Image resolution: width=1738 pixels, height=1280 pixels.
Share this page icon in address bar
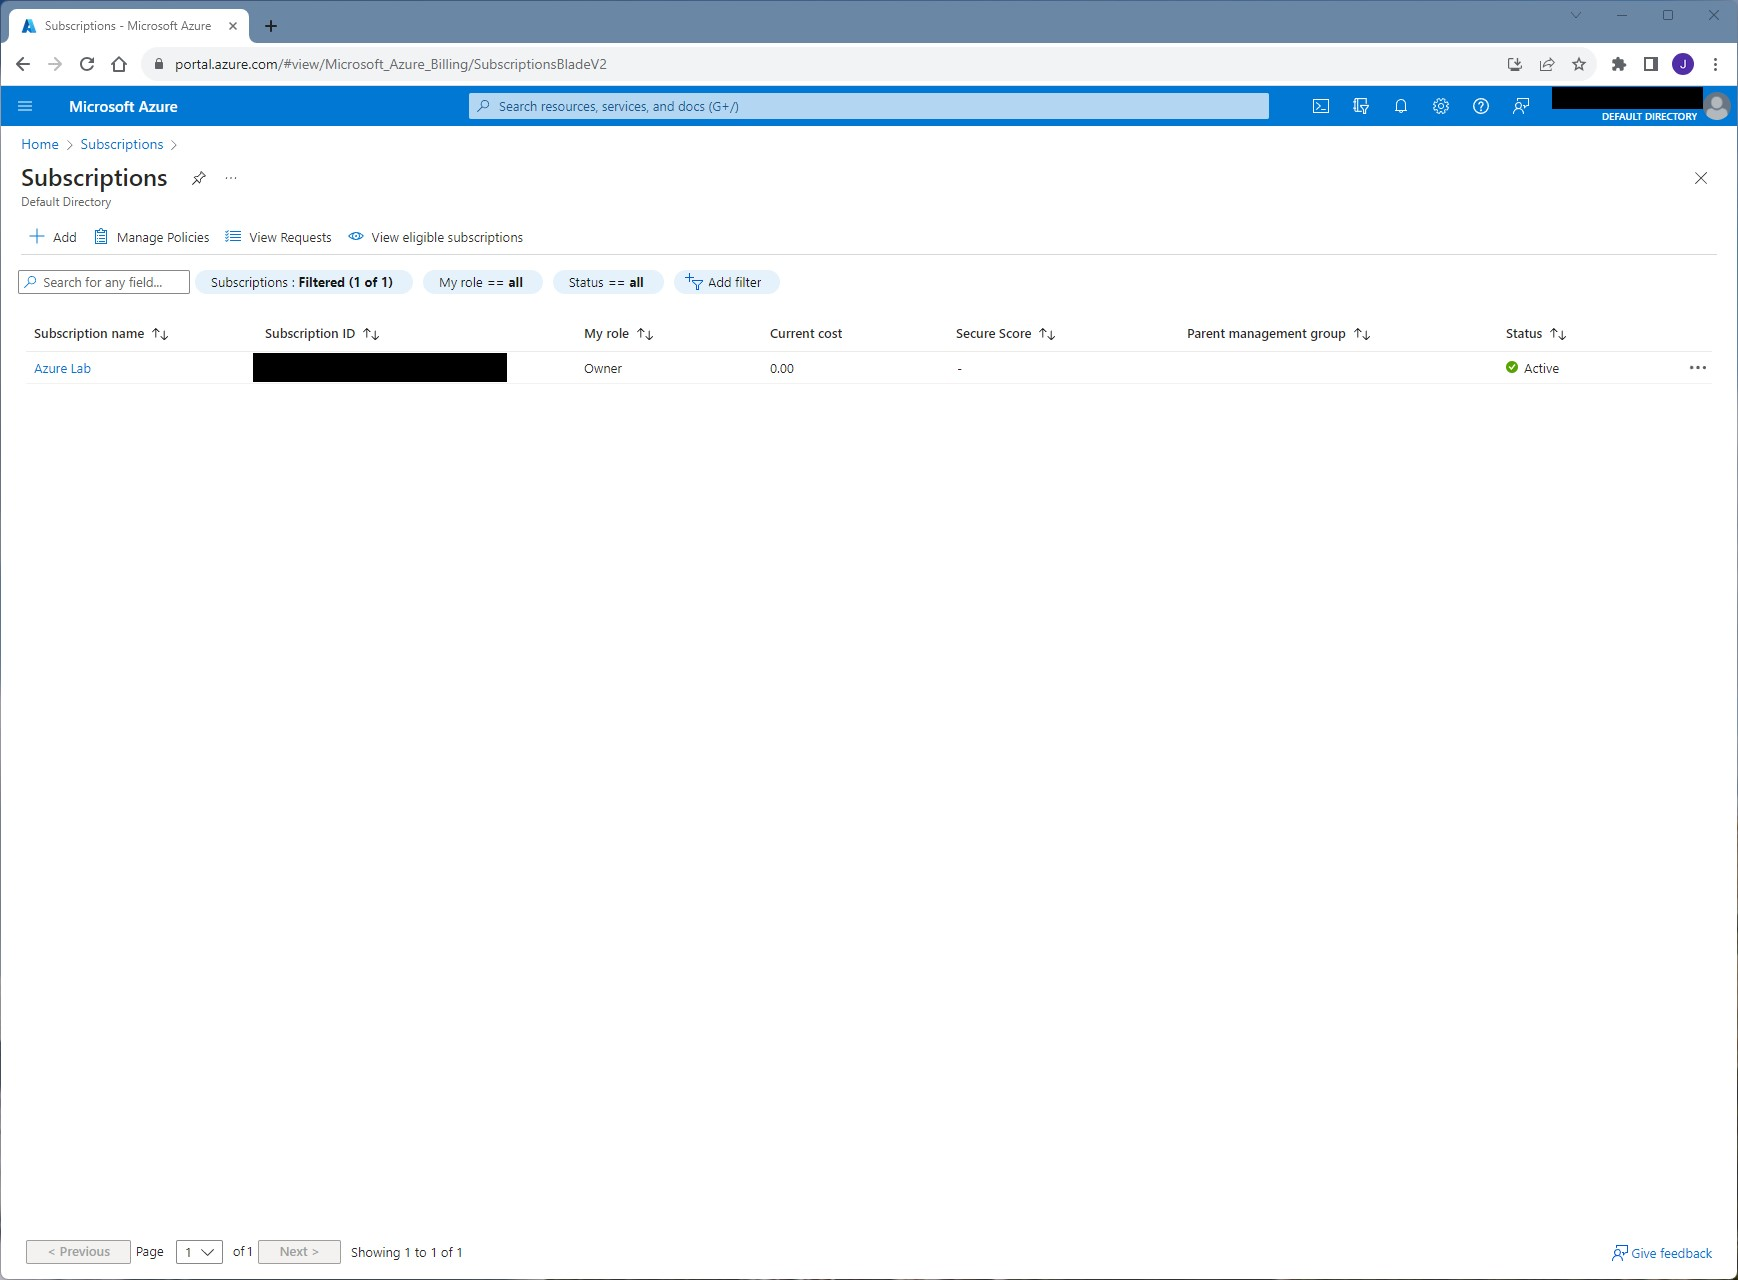coord(1547,64)
